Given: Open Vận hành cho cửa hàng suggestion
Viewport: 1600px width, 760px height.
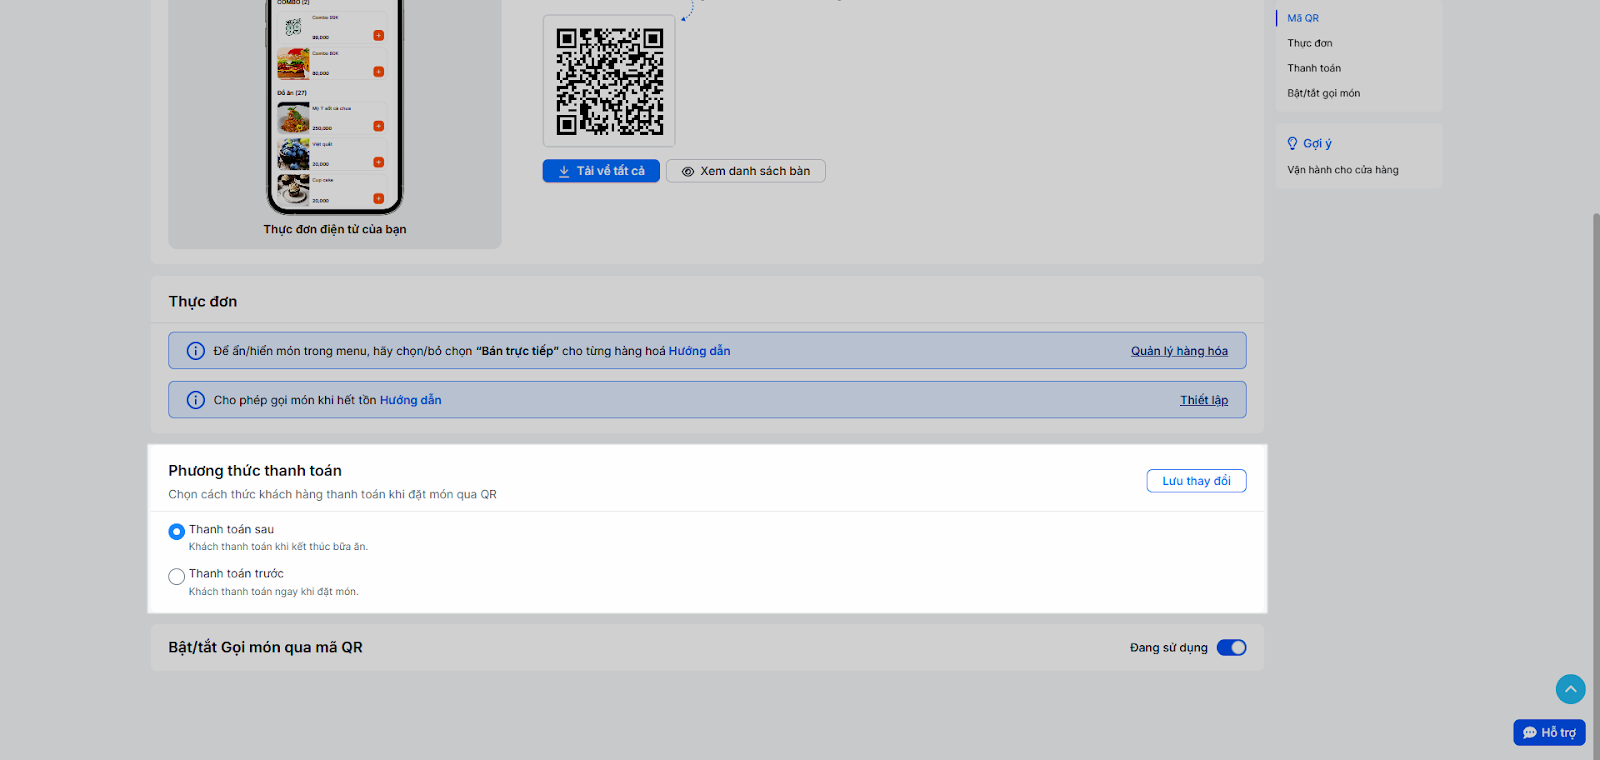Looking at the screenshot, I should [1343, 170].
